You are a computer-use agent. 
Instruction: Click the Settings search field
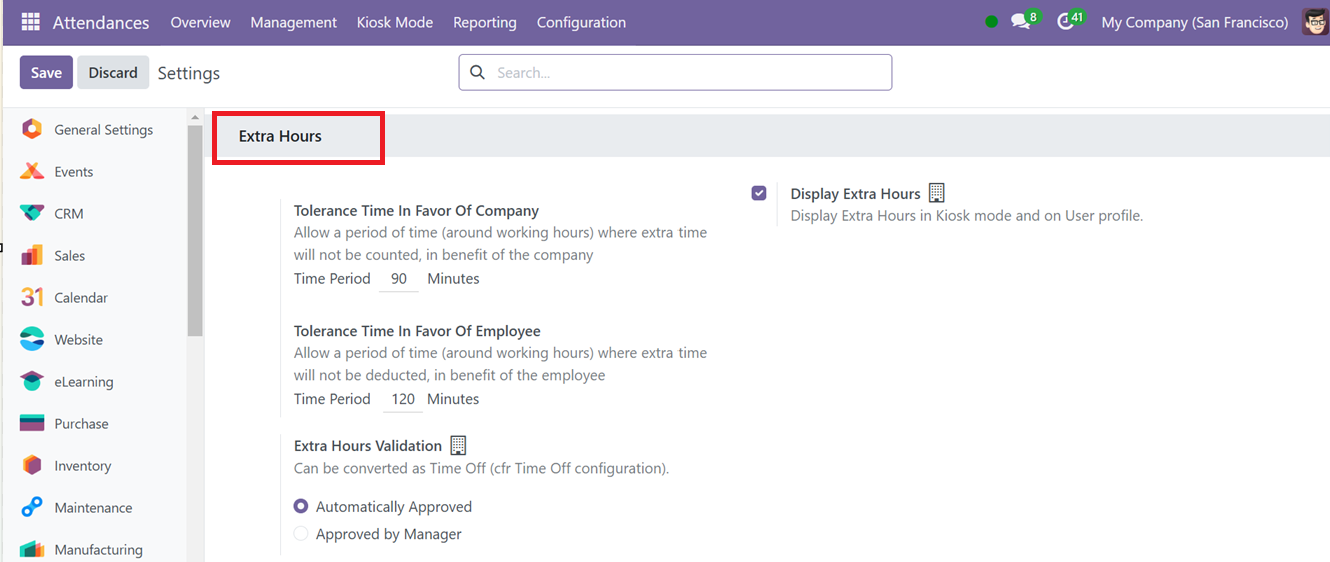point(675,72)
